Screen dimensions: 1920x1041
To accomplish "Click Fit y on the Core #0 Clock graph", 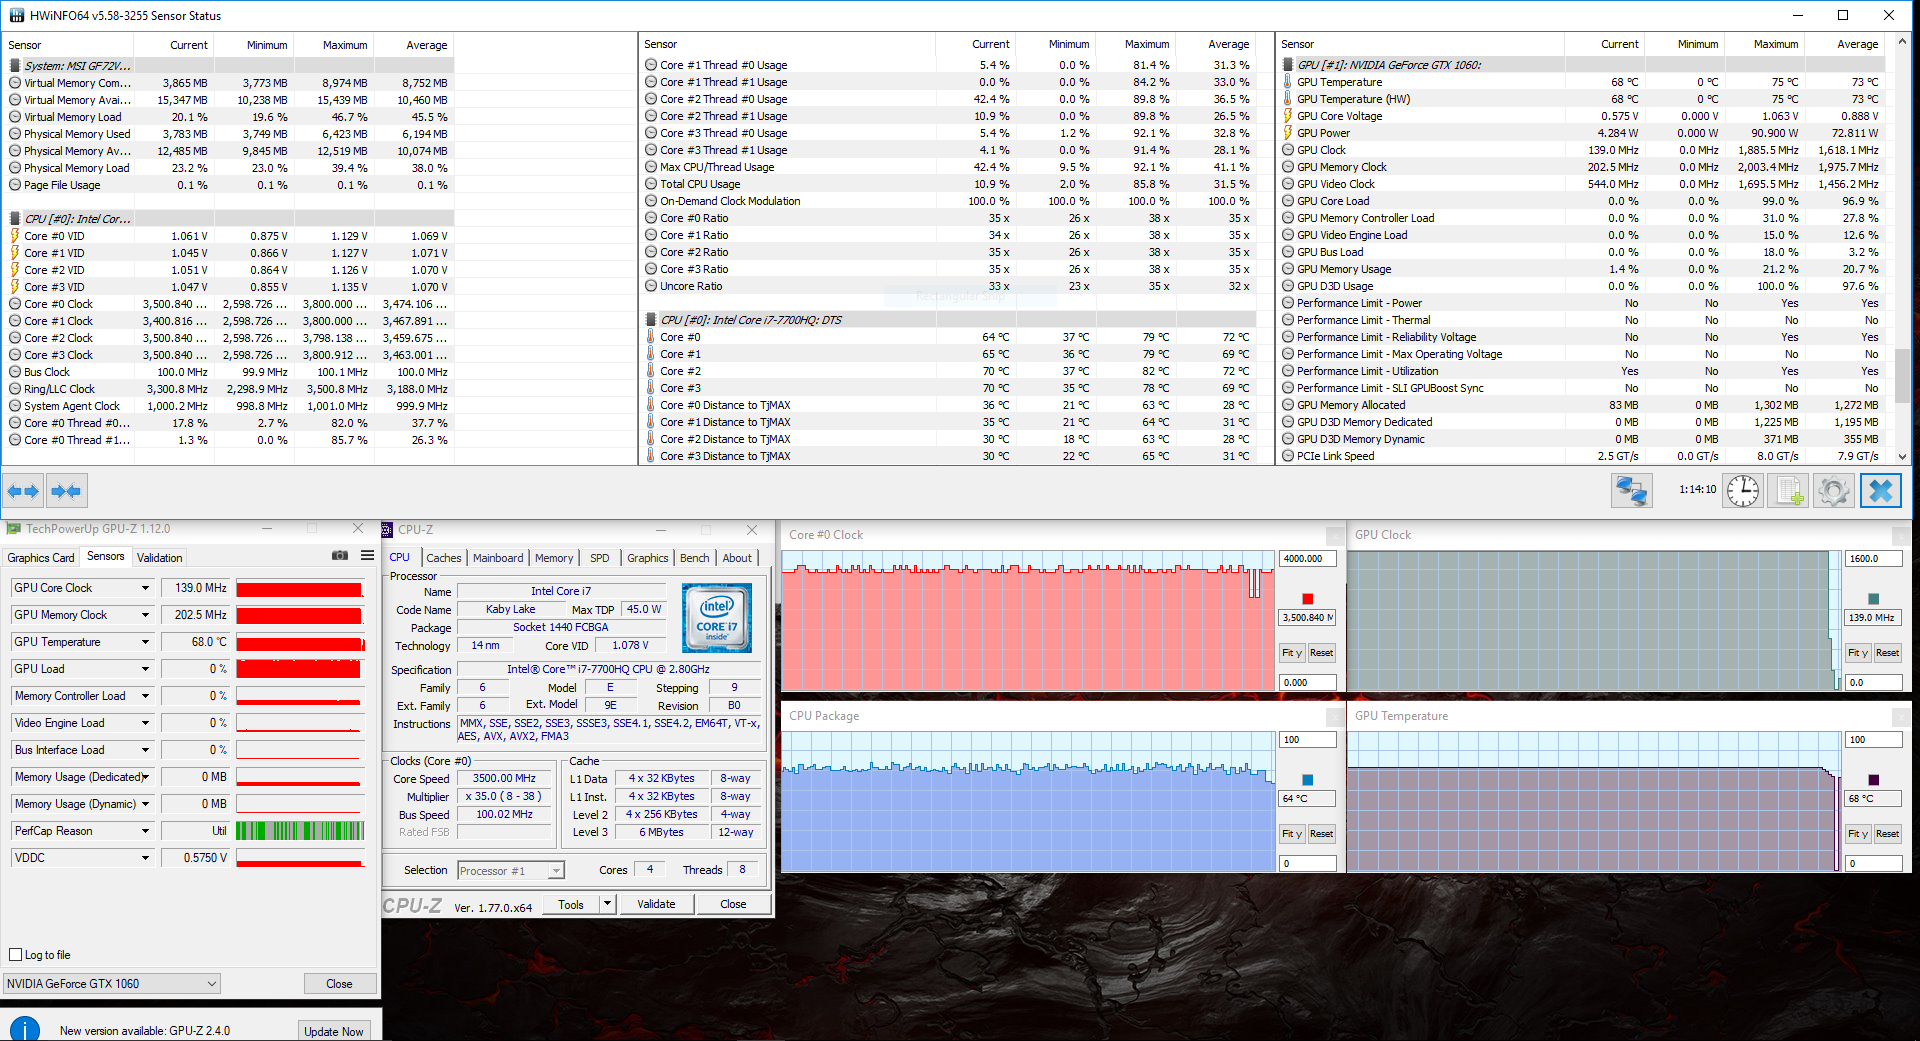I will [1292, 653].
